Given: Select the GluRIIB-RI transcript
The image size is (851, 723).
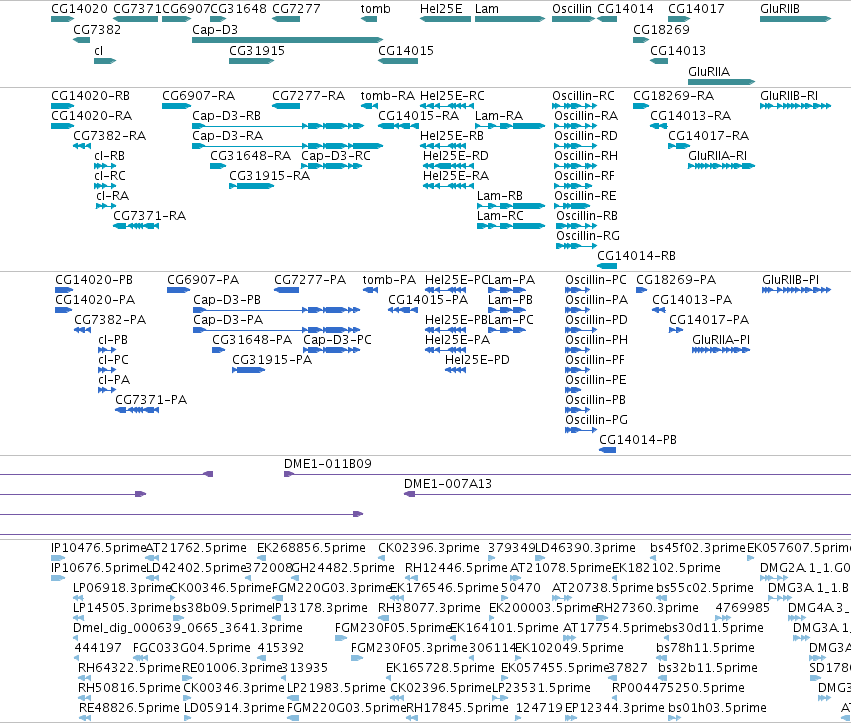Looking at the screenshot, I should (795, 106).
